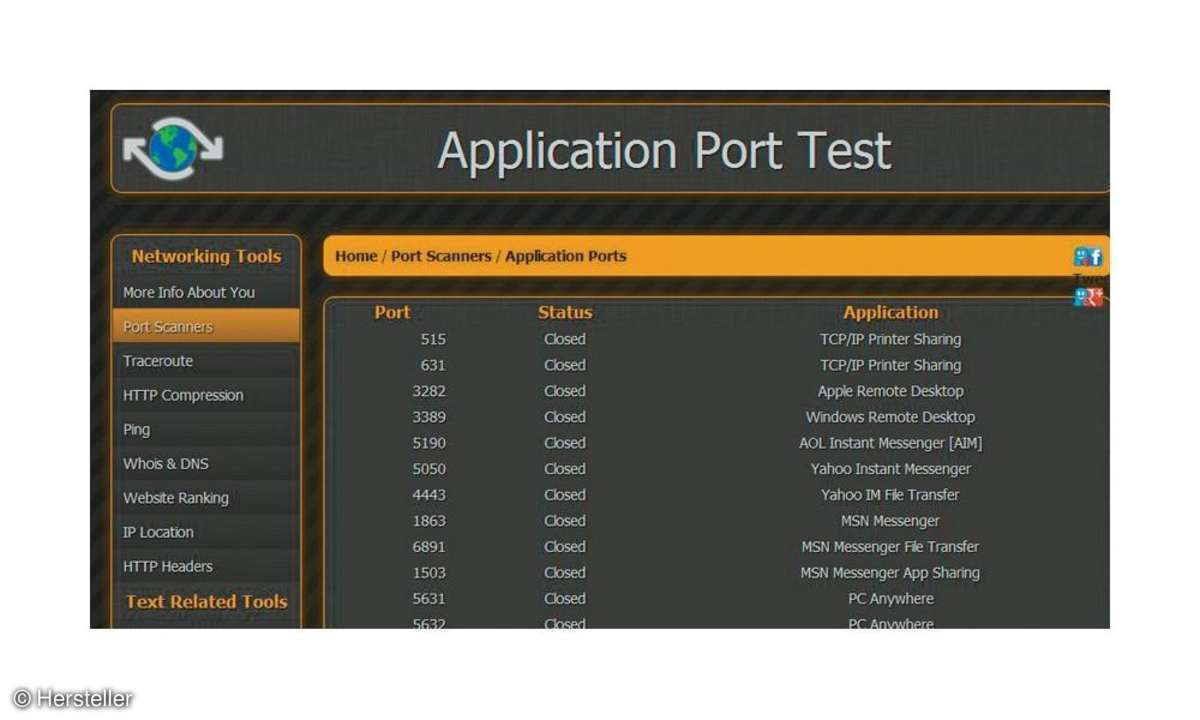This screenshot has width=1200, height=720.
Task: Click the Application Port Test page title
Action: click(x=664, y=150)
